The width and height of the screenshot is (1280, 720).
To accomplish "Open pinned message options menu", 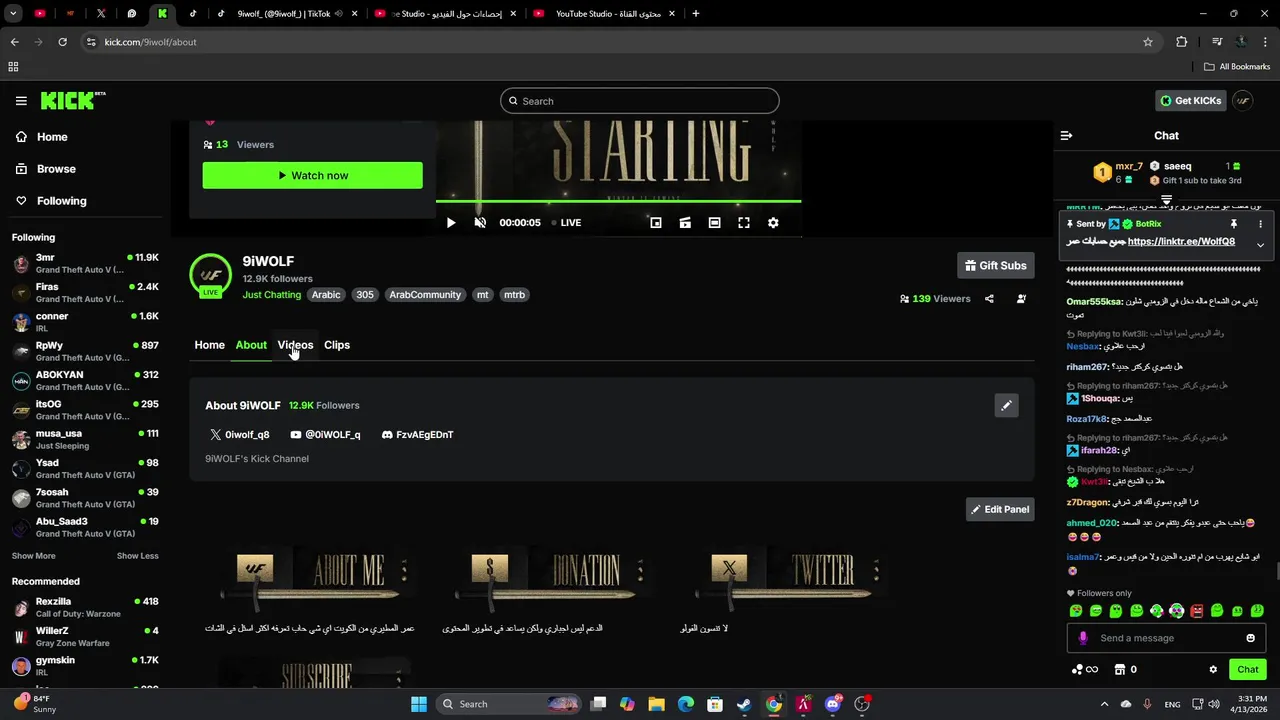I will coord(1260,224).
